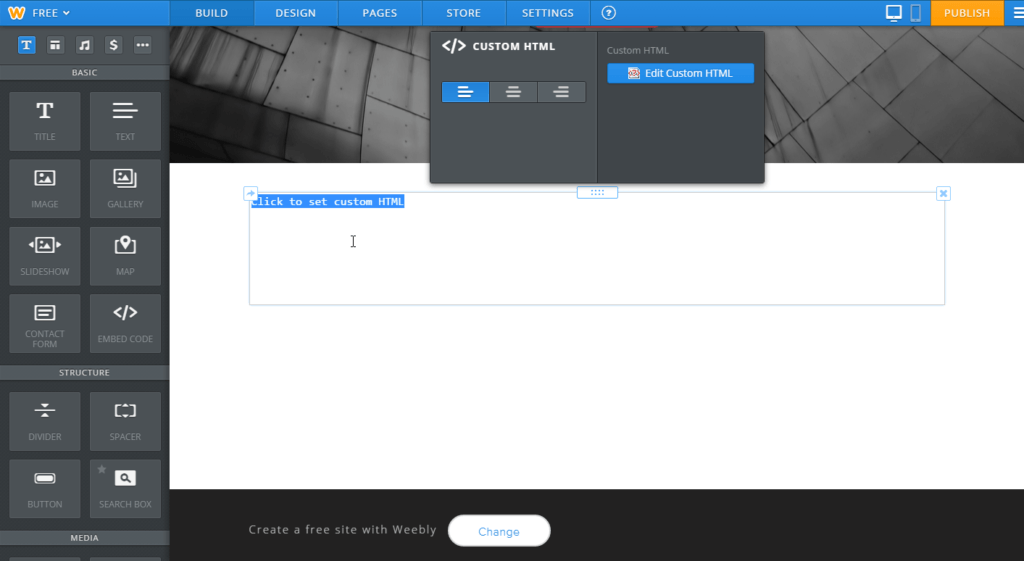Click the Edit Custom HTML button

click(680, 73)
